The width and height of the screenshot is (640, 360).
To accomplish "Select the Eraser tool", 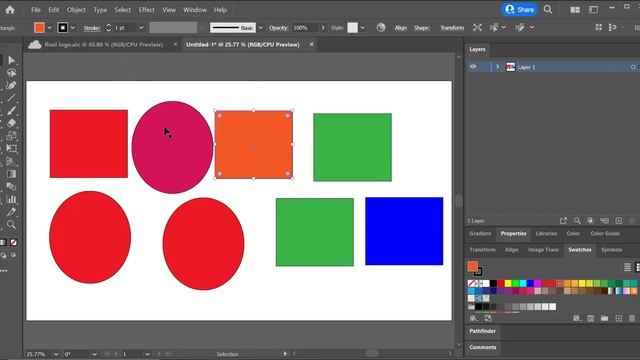I will coord(11,123).
